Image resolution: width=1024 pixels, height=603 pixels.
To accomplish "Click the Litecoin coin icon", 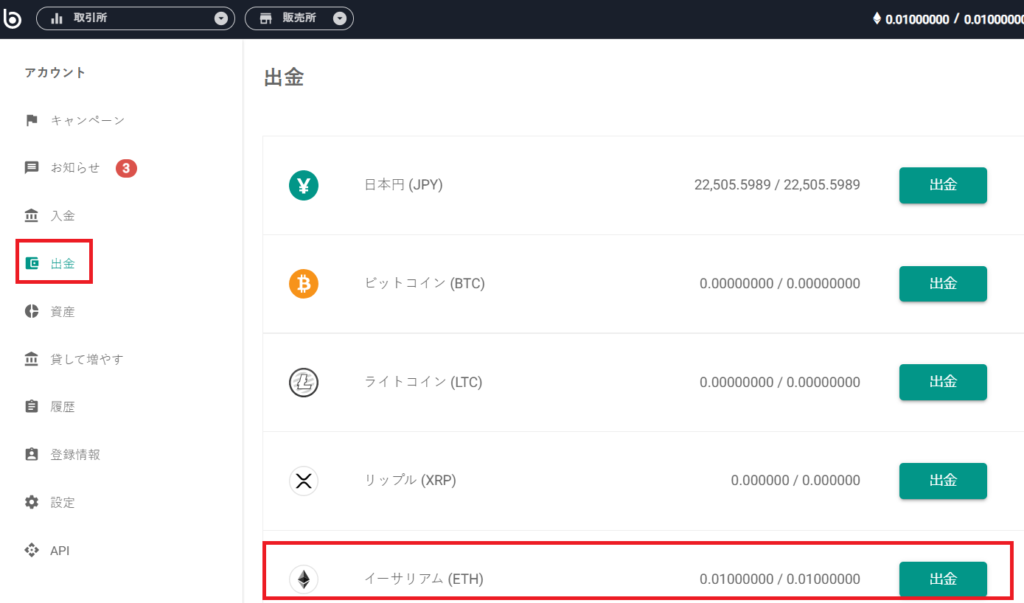I will 304,382.
